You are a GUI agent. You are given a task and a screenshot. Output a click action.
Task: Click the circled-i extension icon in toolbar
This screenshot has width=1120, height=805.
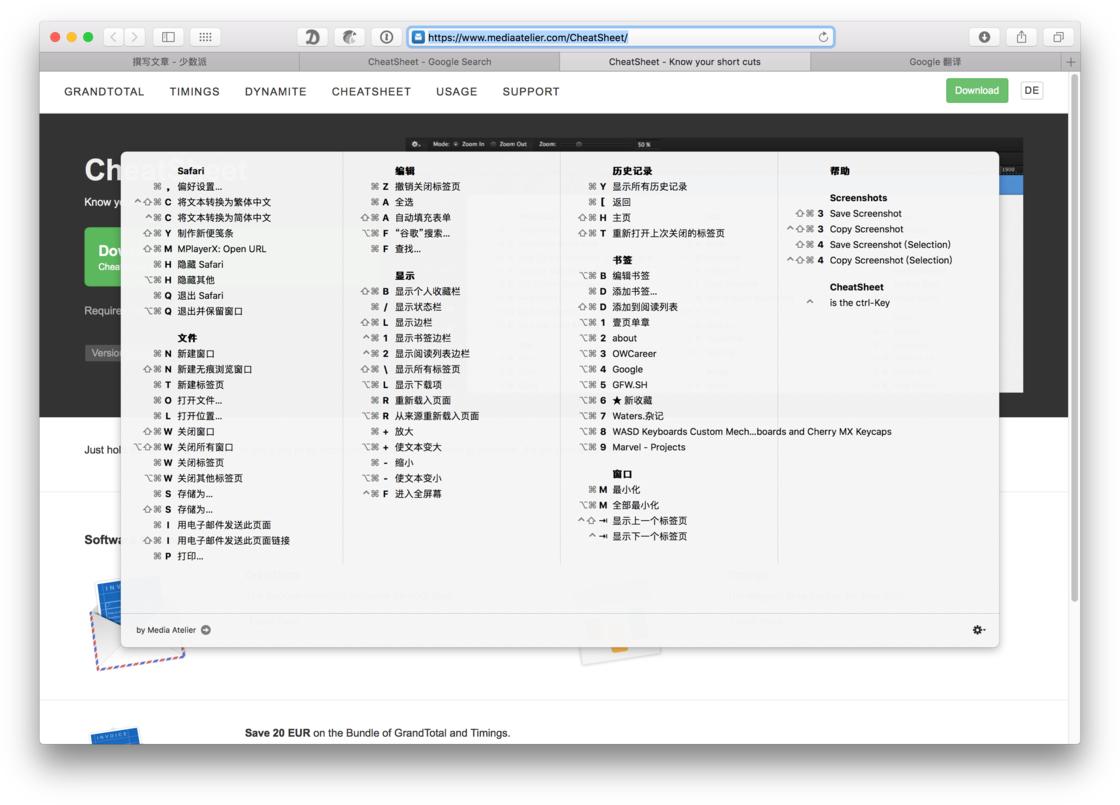click(x=386, y=36)
